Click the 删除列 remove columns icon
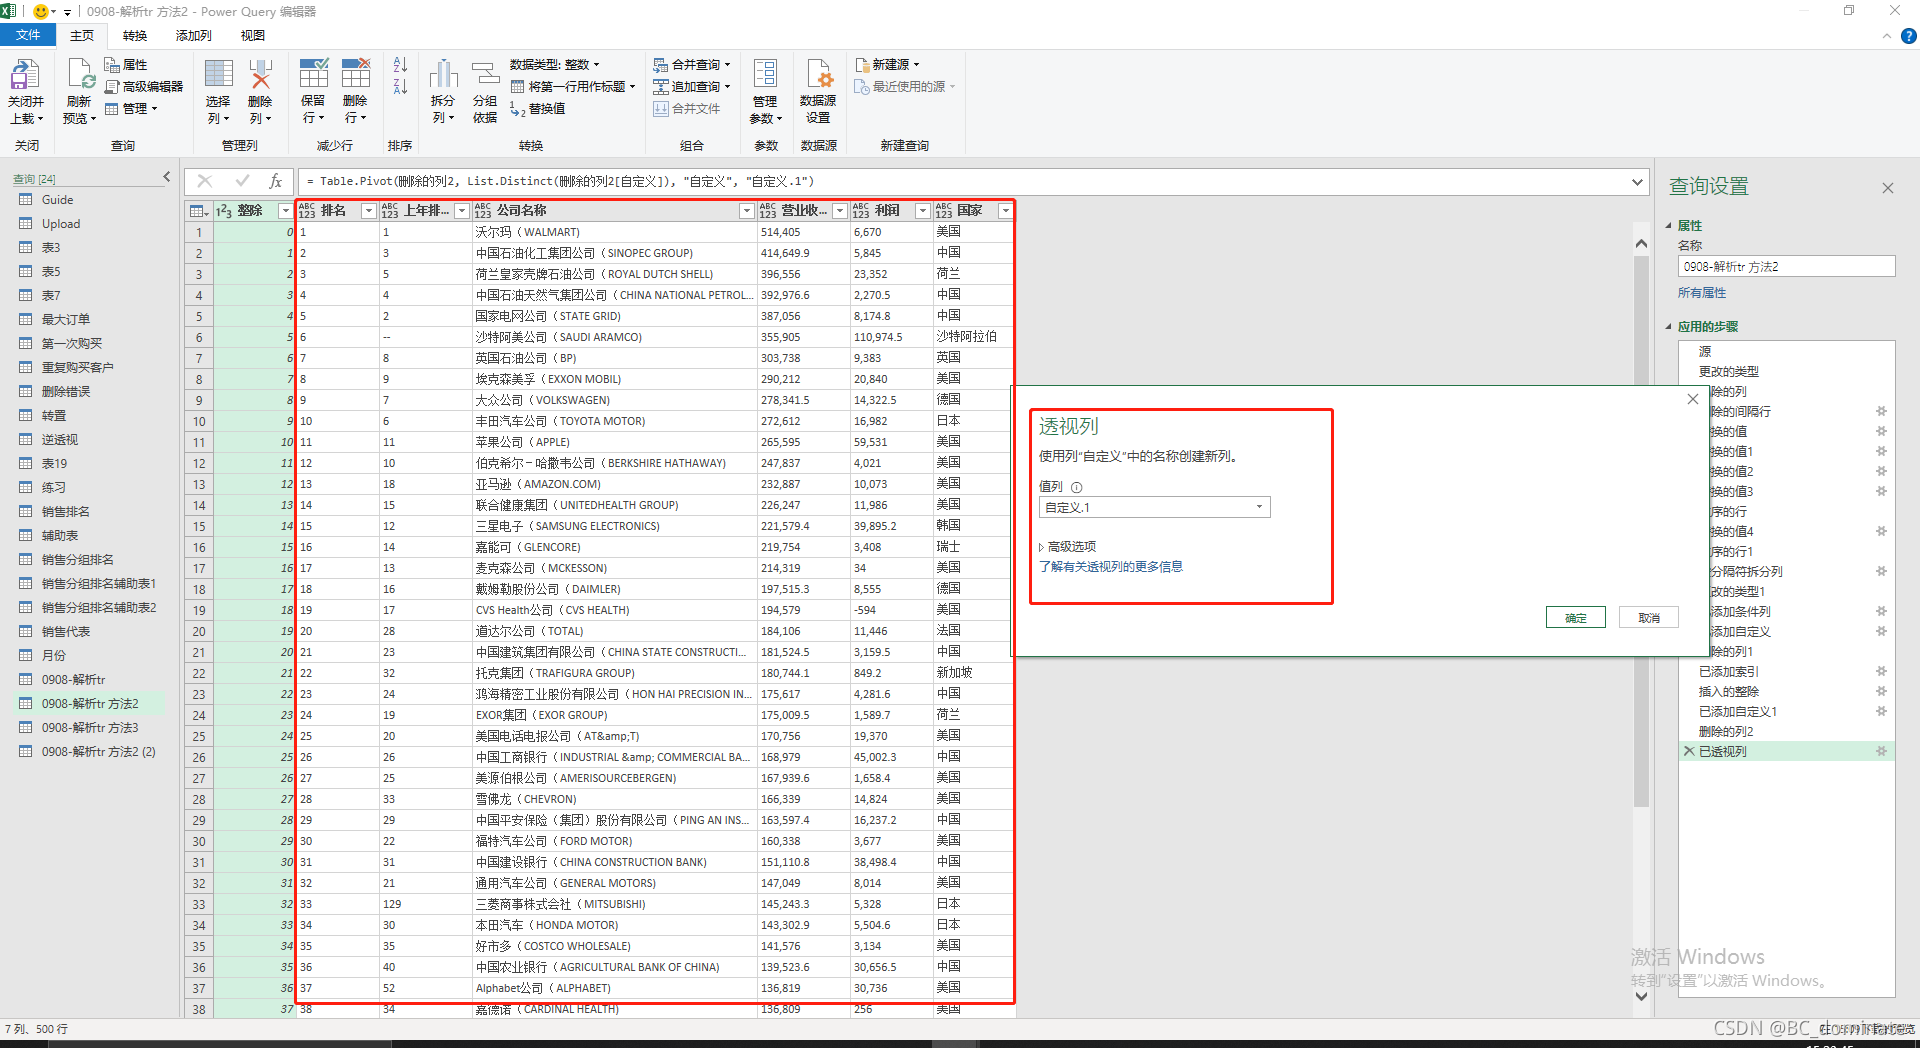 coord(260,74)
